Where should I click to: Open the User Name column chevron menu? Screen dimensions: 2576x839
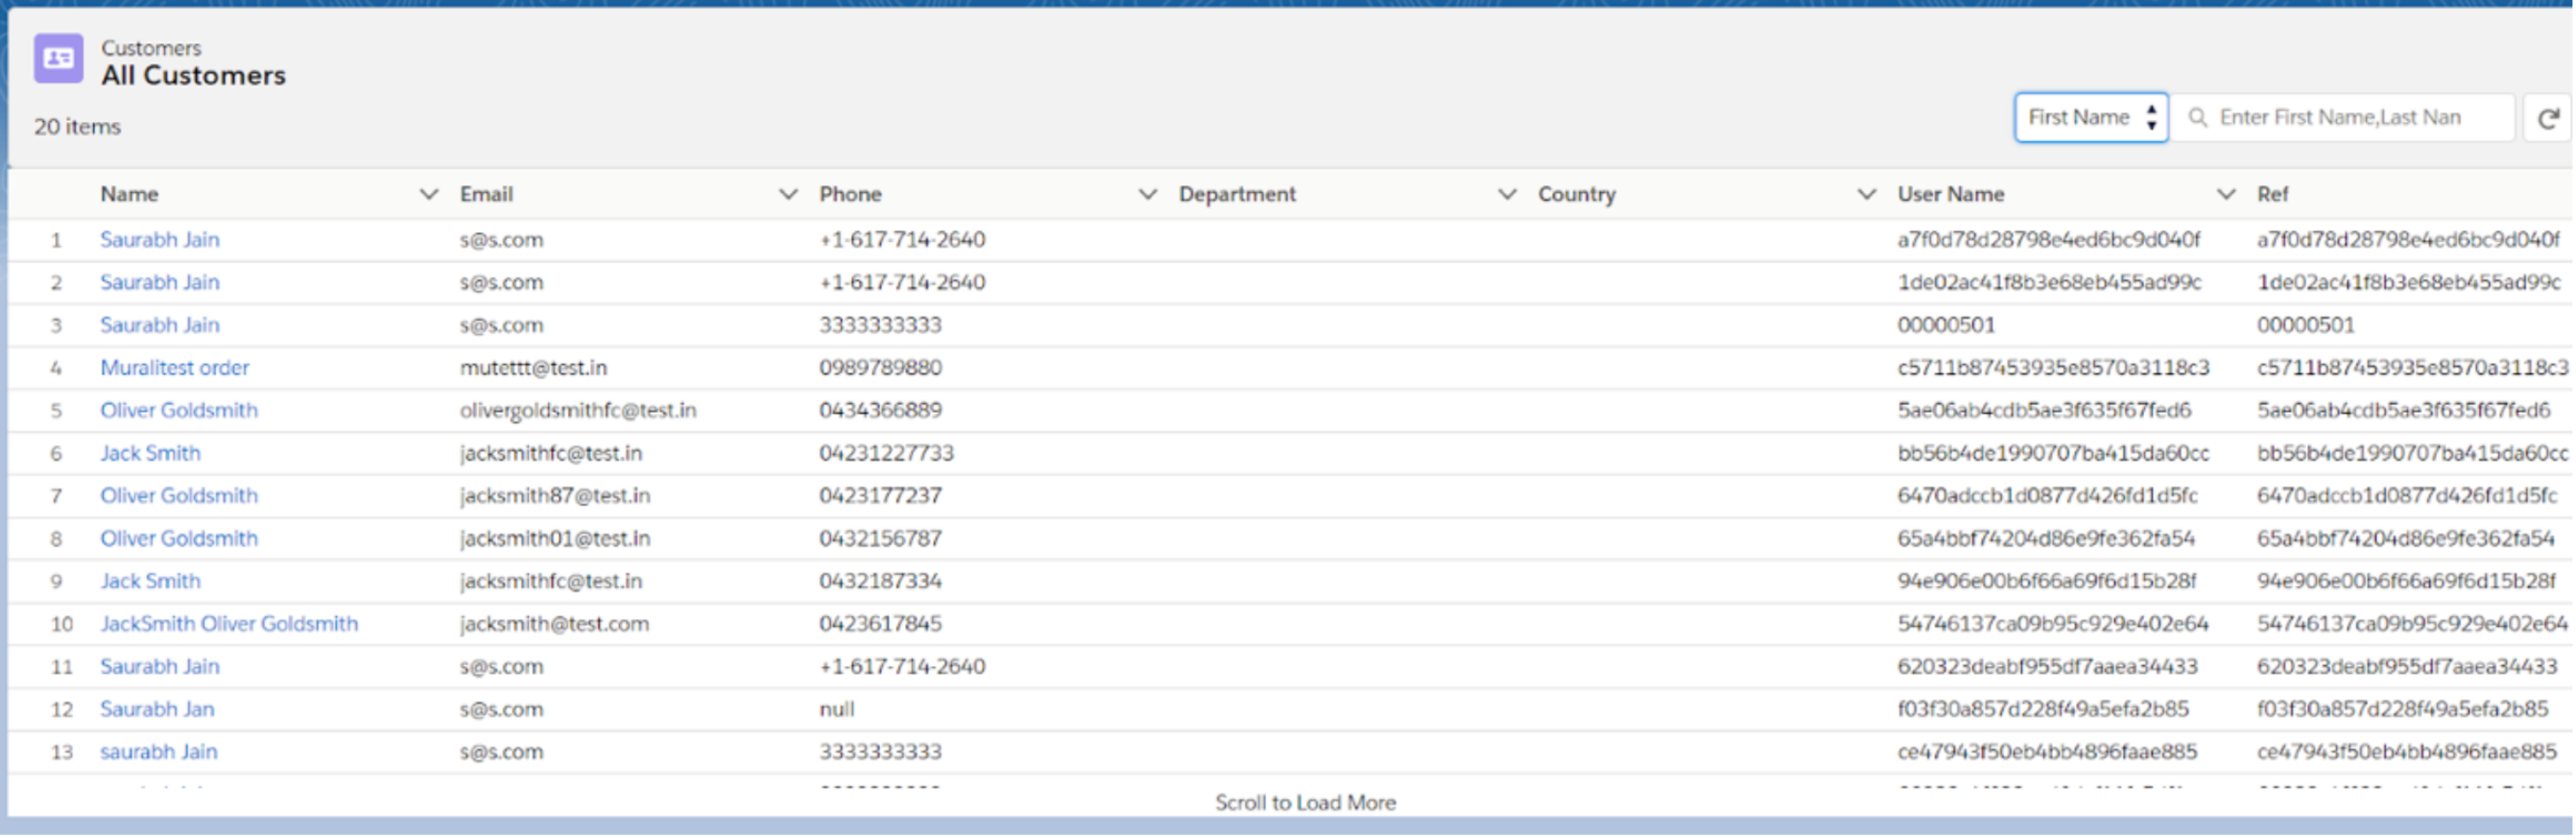click(x=2226, y=194)
